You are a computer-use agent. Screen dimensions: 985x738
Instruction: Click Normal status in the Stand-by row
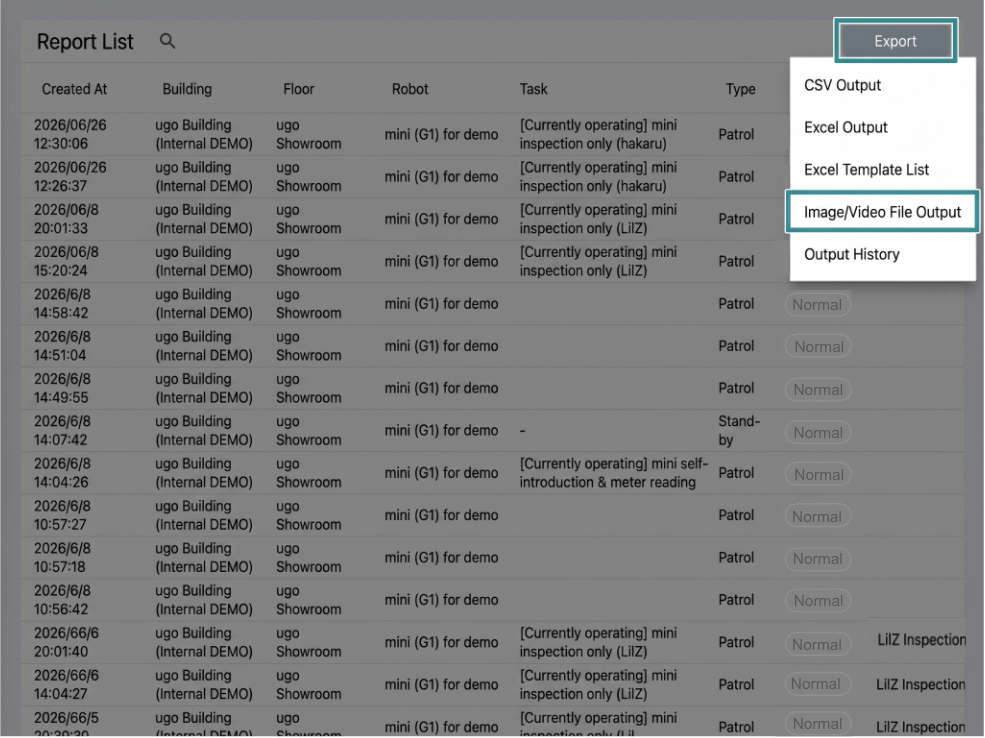[818, 432]
